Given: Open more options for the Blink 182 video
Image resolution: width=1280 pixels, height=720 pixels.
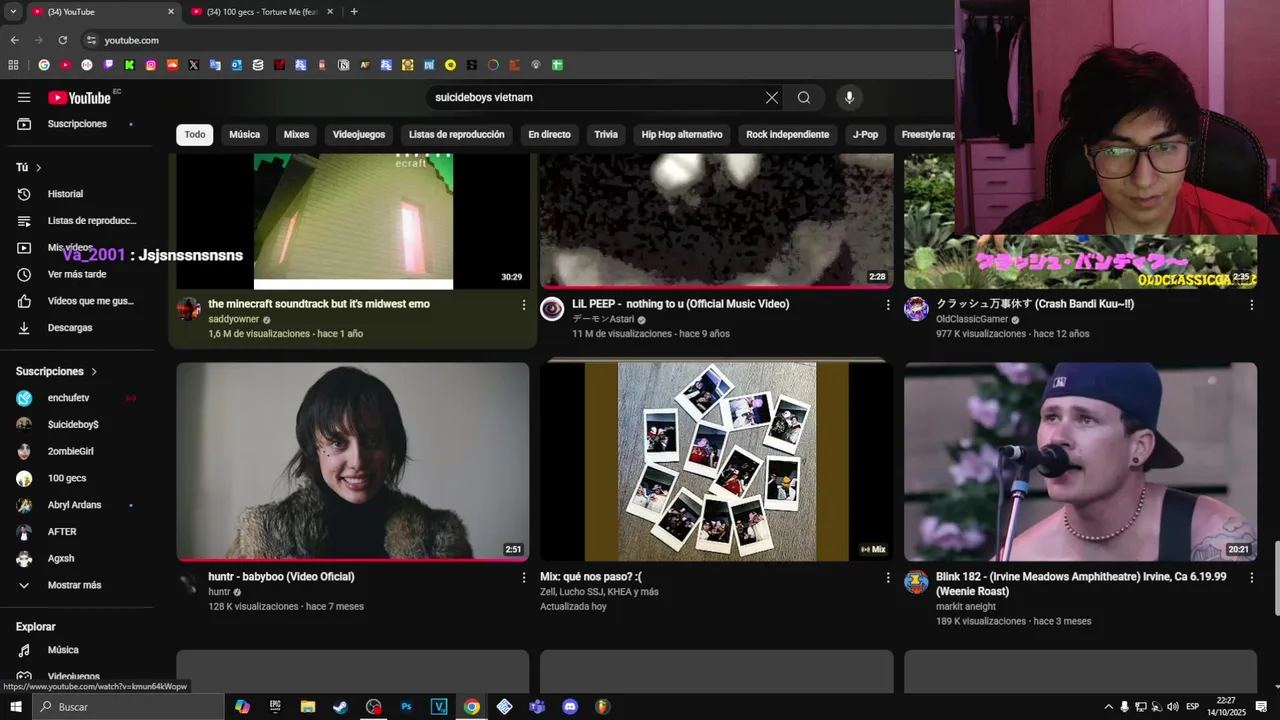Looking at the screenshot, I should pyautogui.click(x=1251, y=577).
